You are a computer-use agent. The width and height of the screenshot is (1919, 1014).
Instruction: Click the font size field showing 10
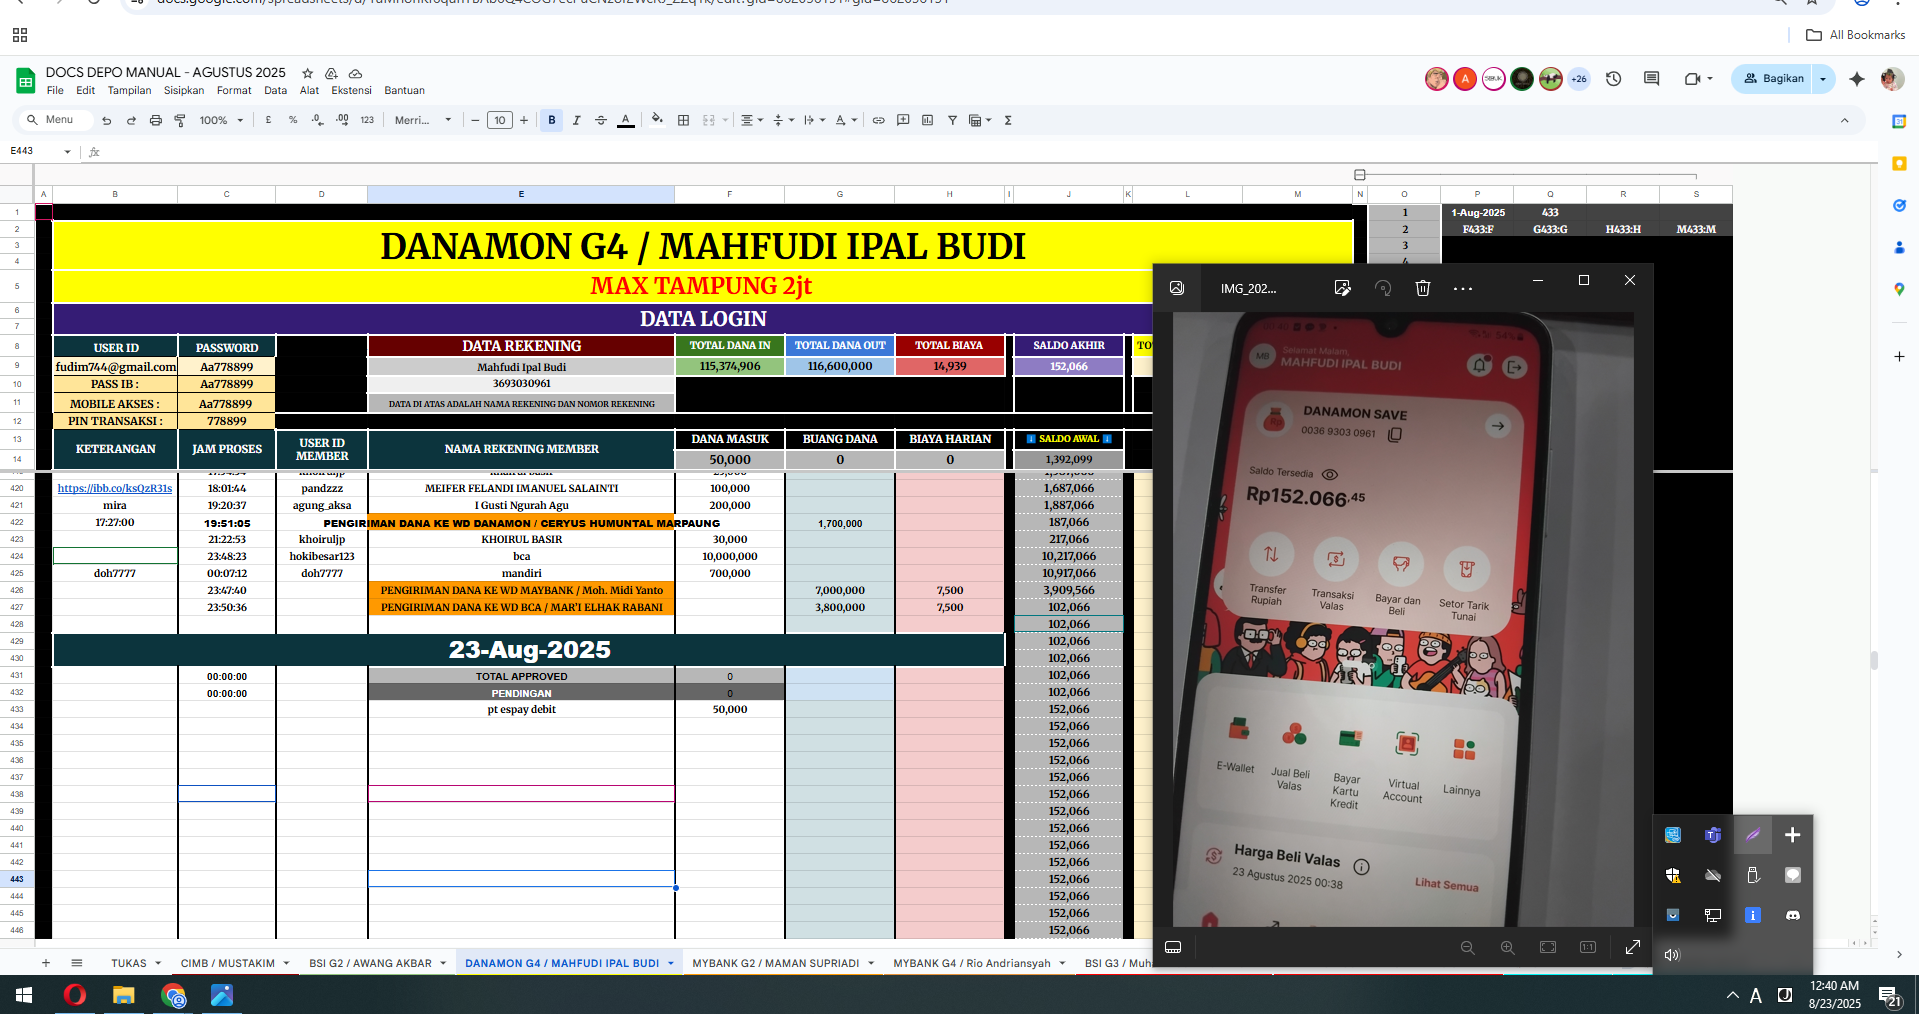point(500,120)
